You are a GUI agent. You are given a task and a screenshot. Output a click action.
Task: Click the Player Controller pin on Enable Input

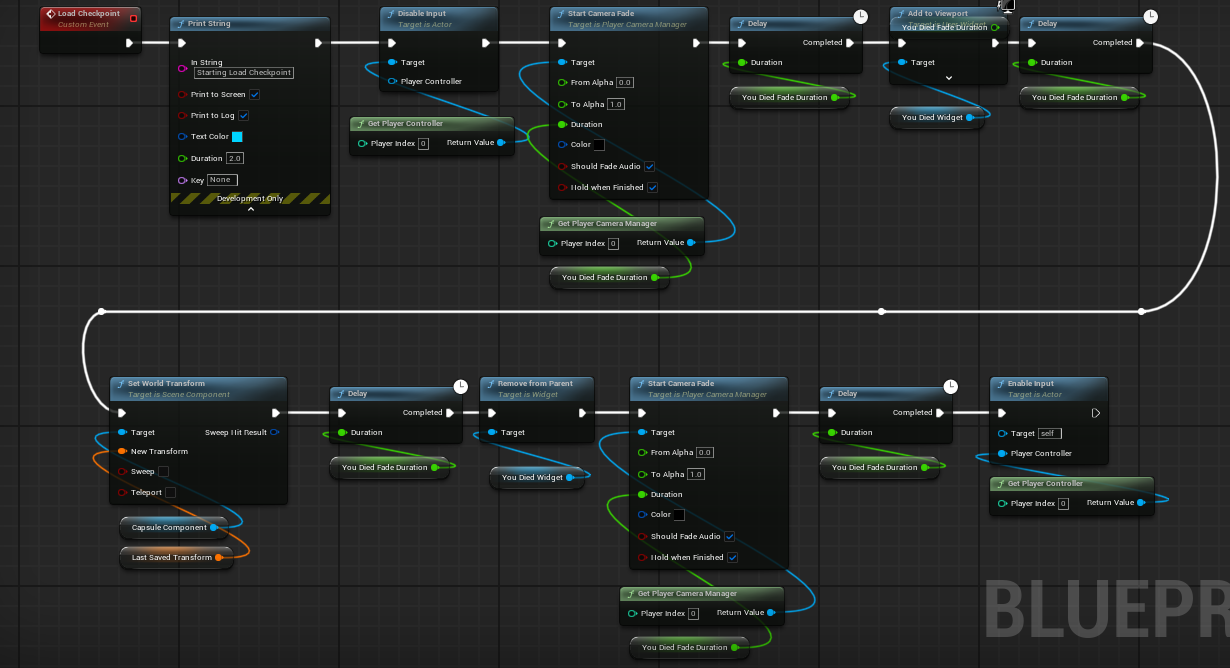click(x=1002, y=453)
